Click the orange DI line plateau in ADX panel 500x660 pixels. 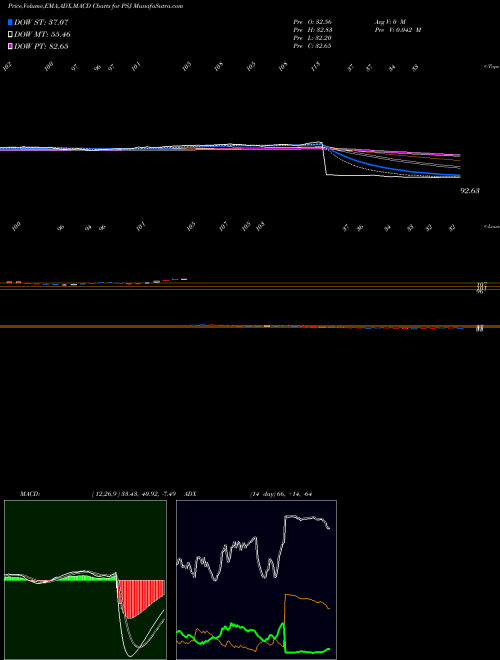pyautogui.click(x=306, y=599)
